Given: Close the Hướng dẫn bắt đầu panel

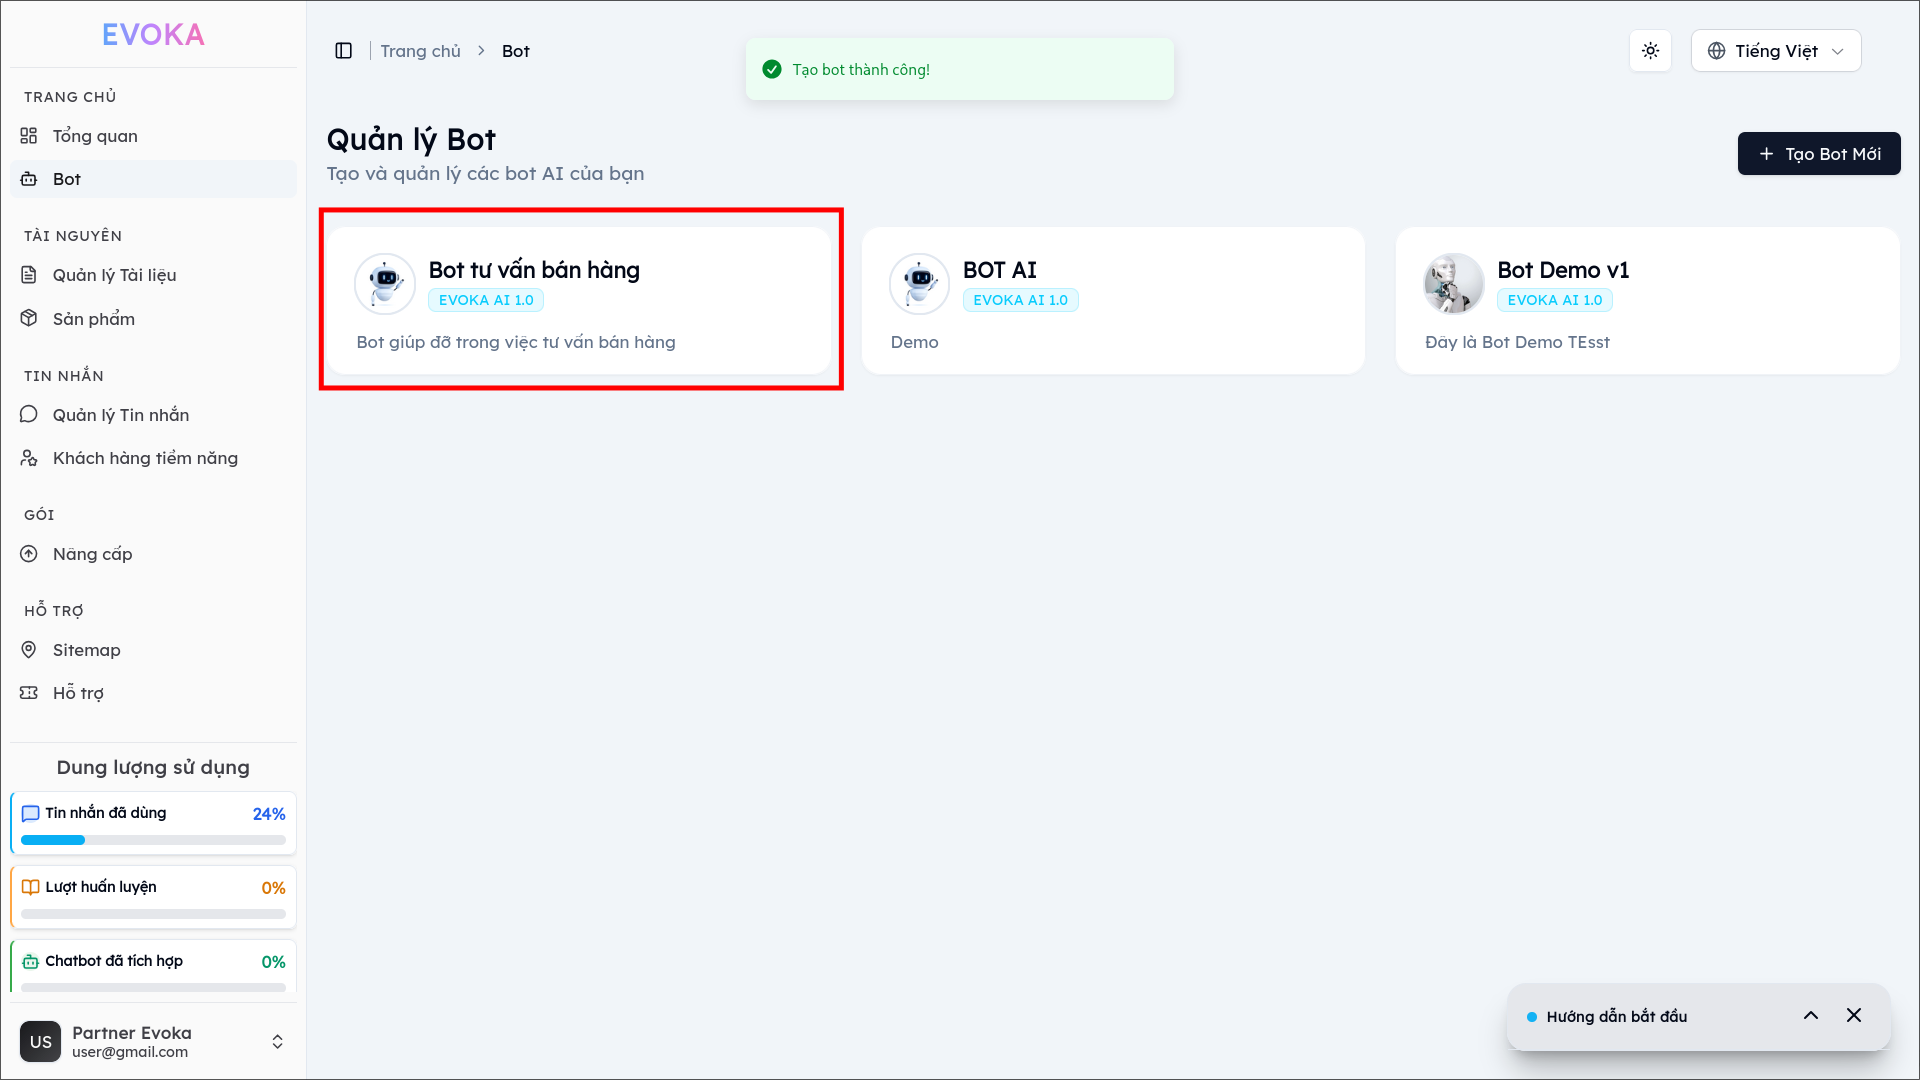Looking at the screenshot, I should point(1853,1016).
